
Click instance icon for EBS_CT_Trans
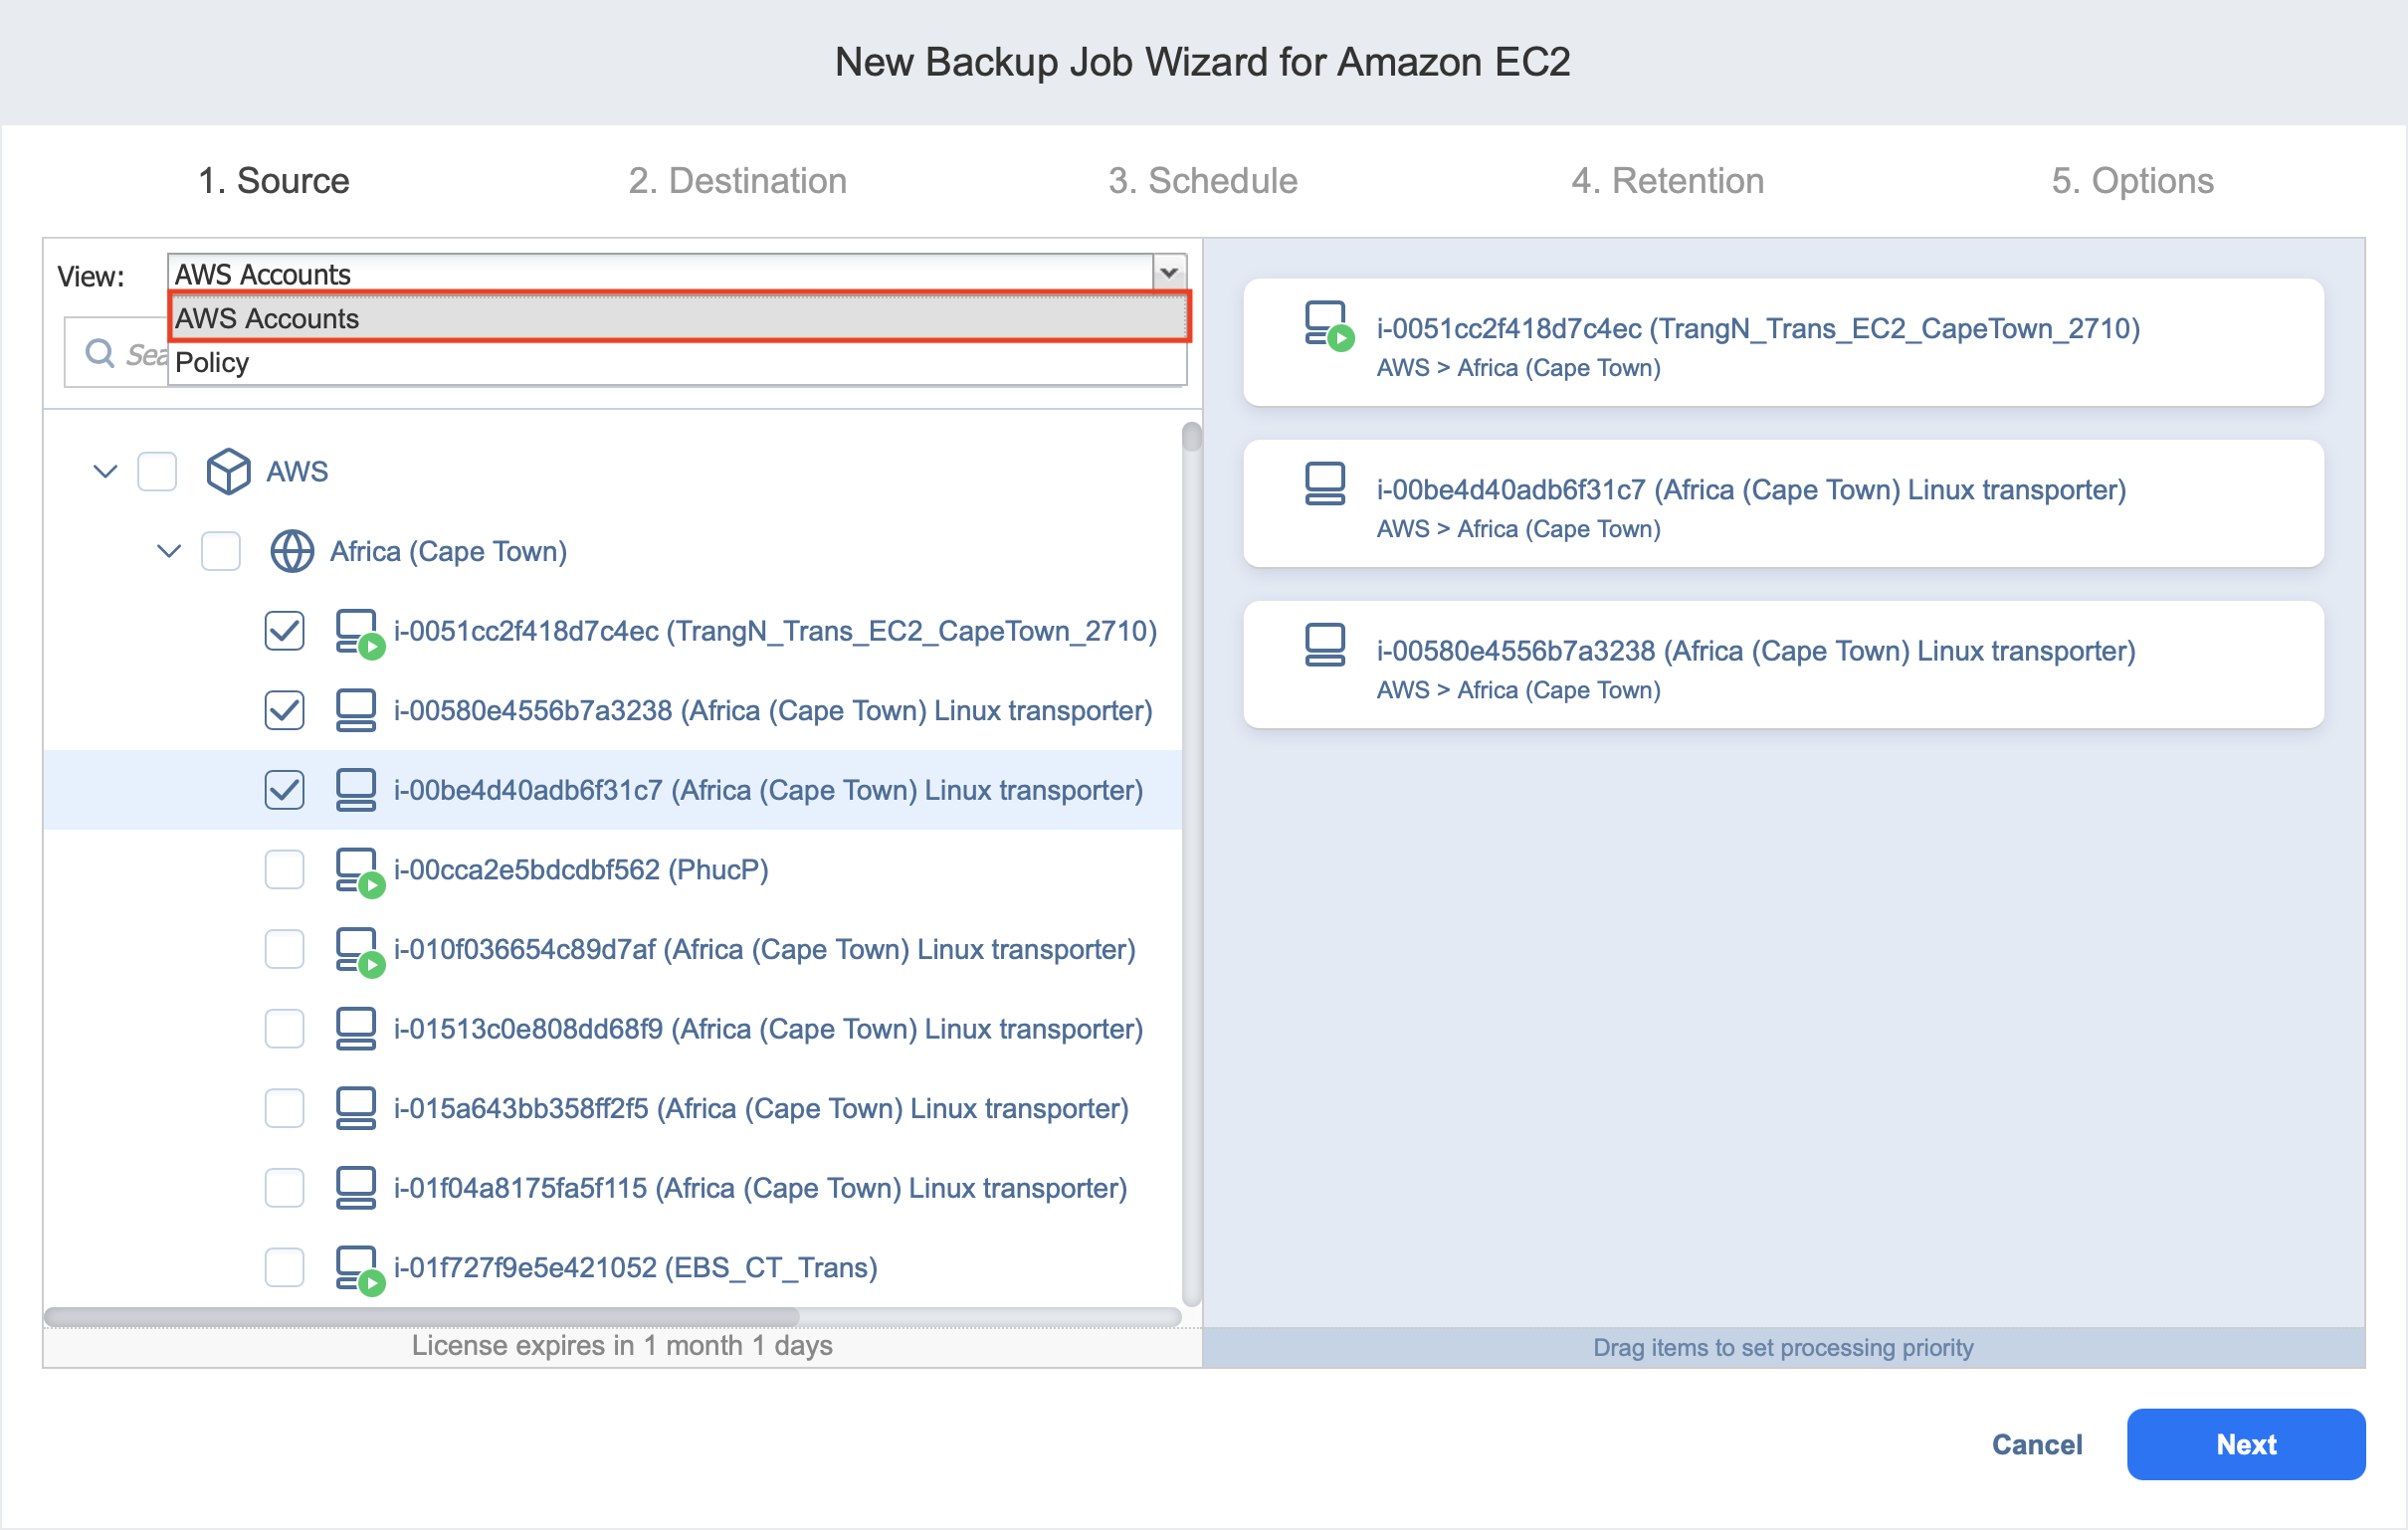click(x=357, y=1268)
